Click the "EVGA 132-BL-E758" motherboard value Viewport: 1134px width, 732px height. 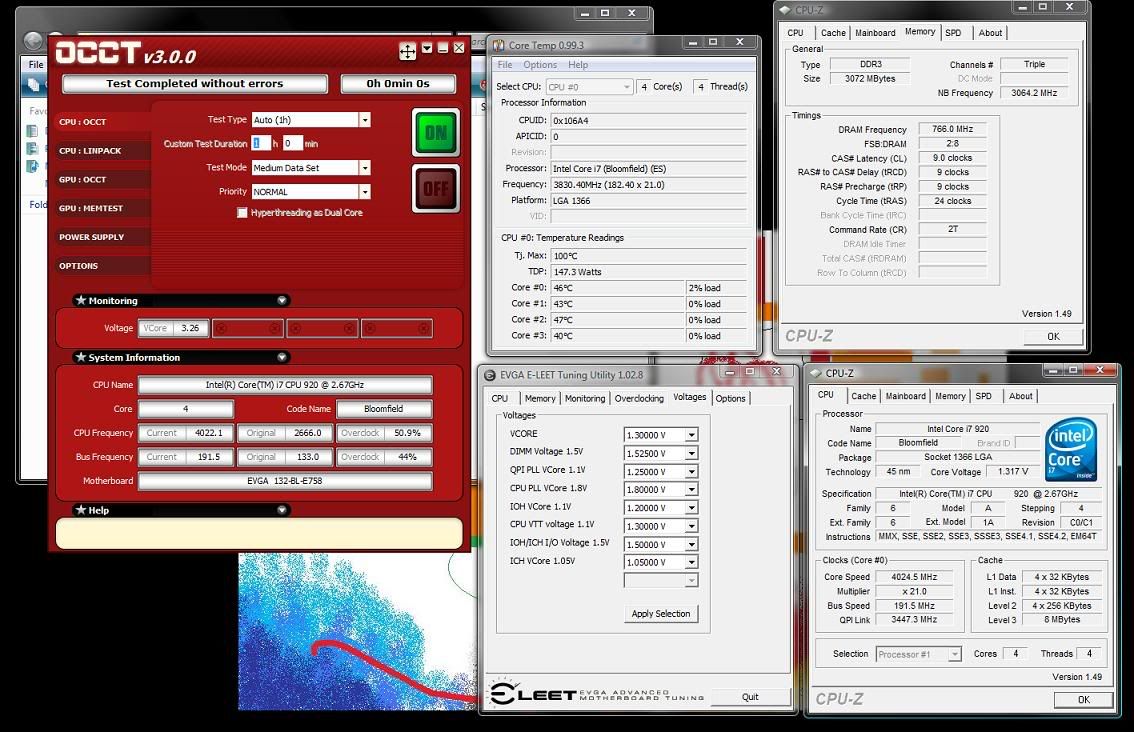[285, 480]
